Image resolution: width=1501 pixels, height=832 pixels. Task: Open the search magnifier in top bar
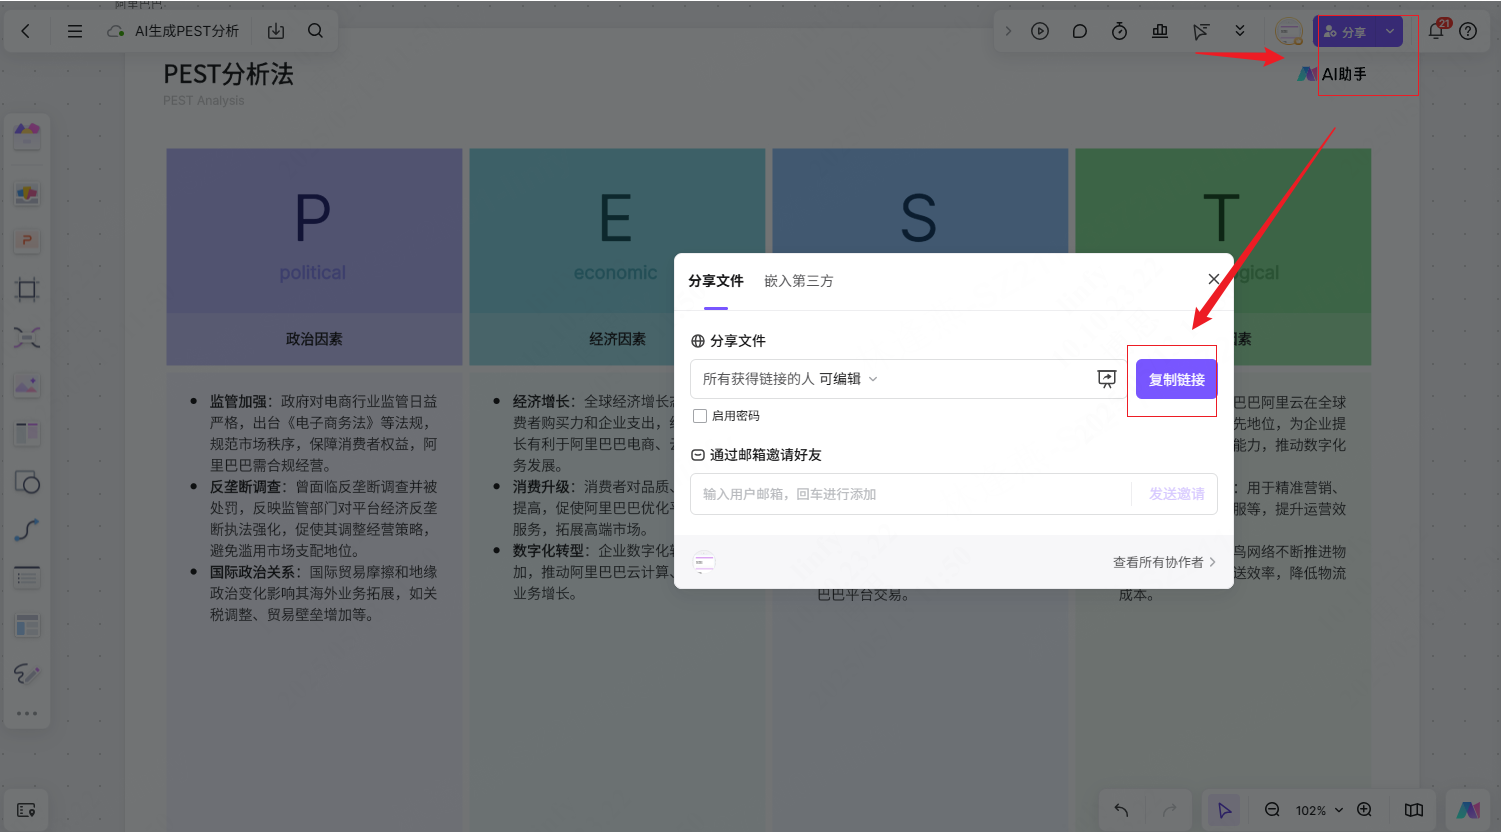(315, 31)
